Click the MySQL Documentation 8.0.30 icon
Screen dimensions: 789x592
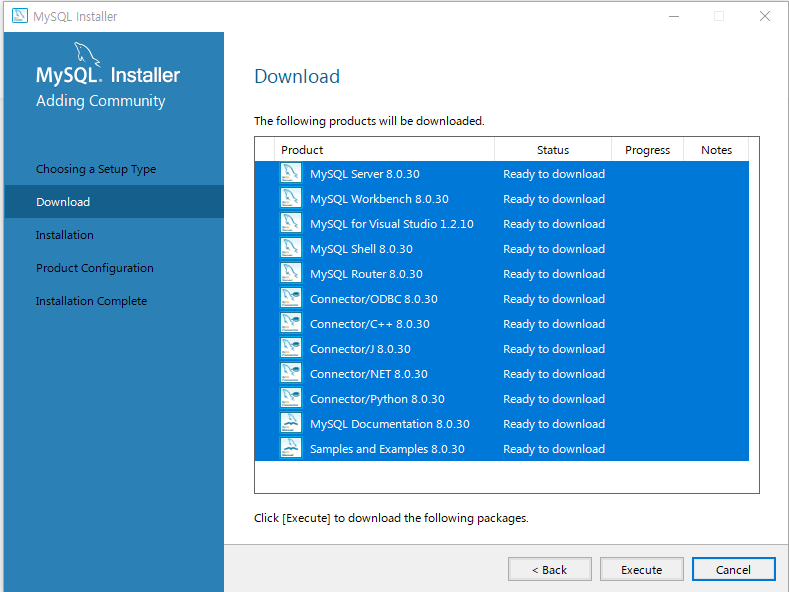[291, 423]
